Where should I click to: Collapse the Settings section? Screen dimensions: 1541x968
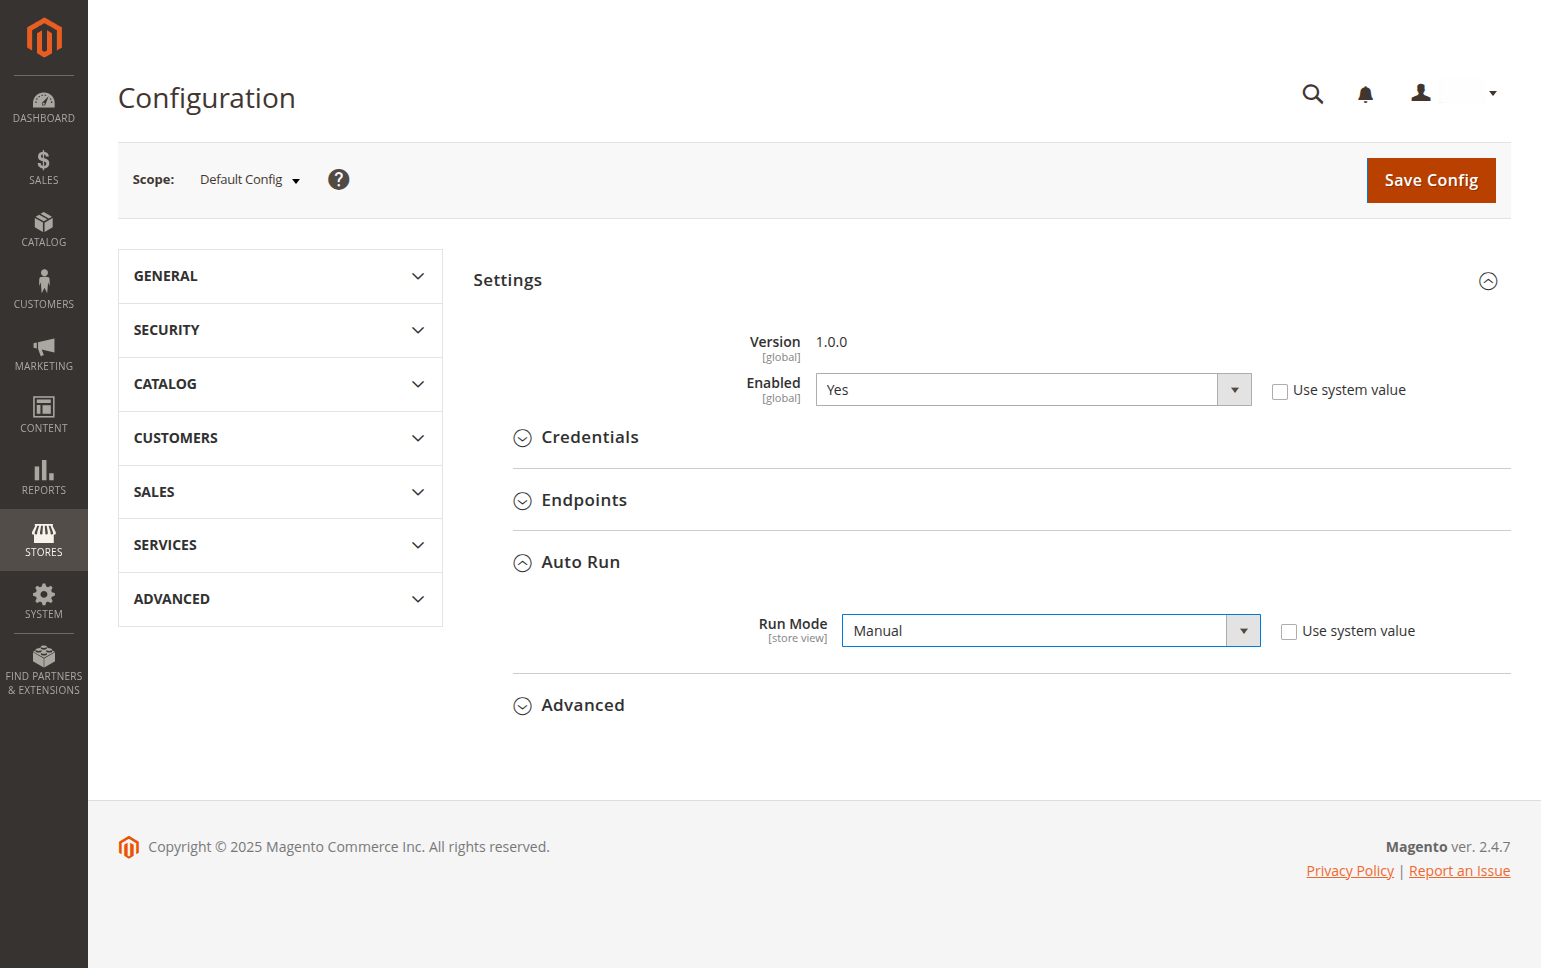pyautogui.click(x=1488, y=281)
